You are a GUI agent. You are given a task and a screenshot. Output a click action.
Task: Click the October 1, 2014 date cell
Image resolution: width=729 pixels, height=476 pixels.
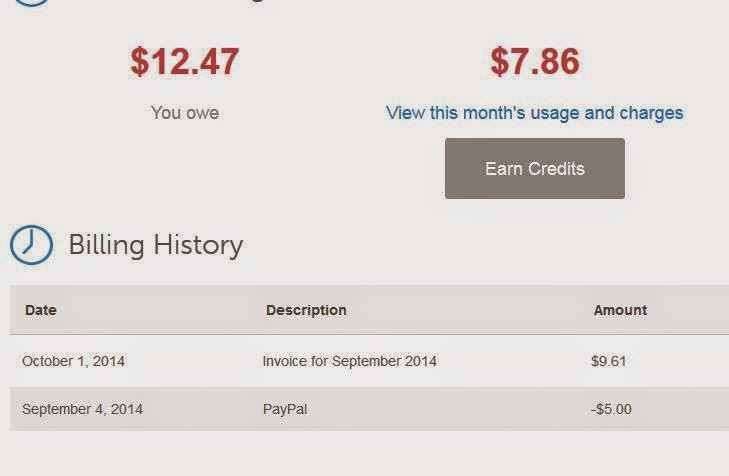(x=73, y=361)
